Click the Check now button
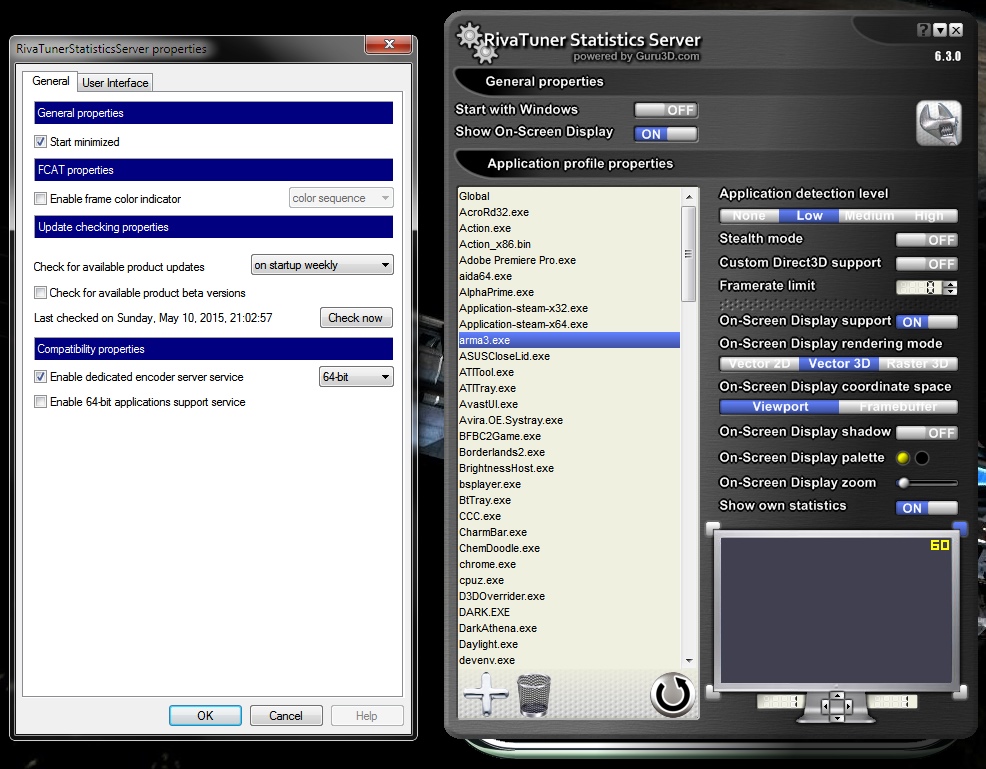Viewport: 986px width, 769px height. [x=356, y=318]
